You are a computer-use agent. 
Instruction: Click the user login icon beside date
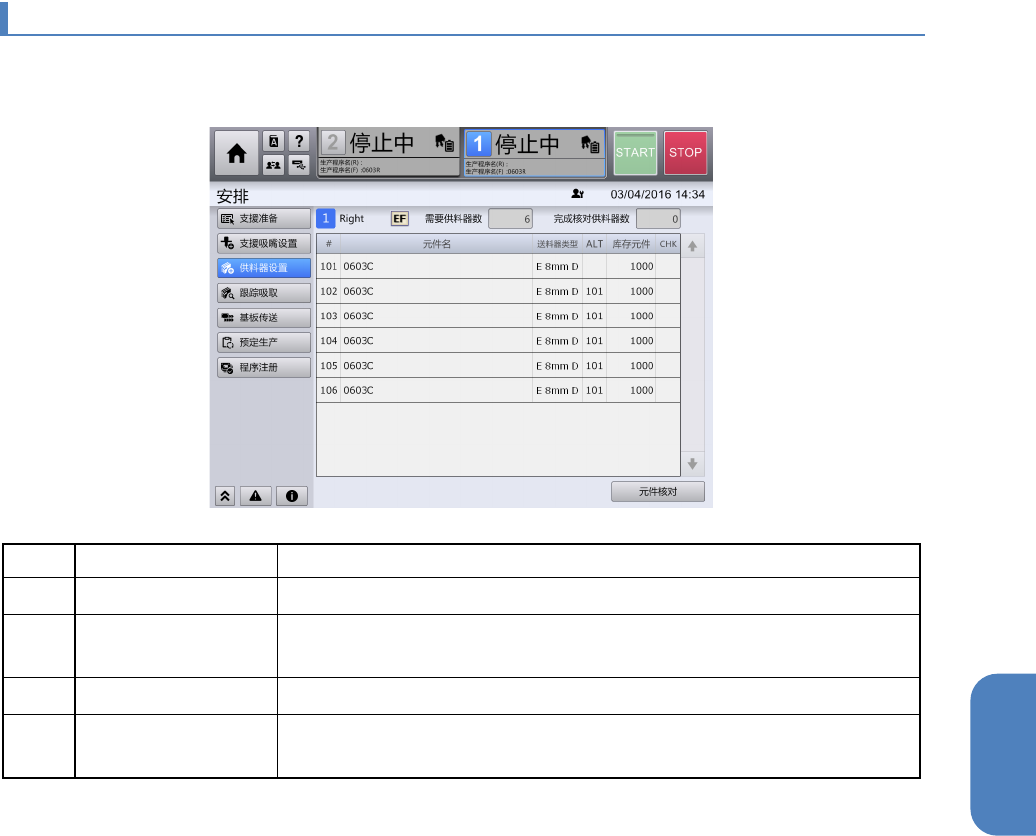coord(577,194)
